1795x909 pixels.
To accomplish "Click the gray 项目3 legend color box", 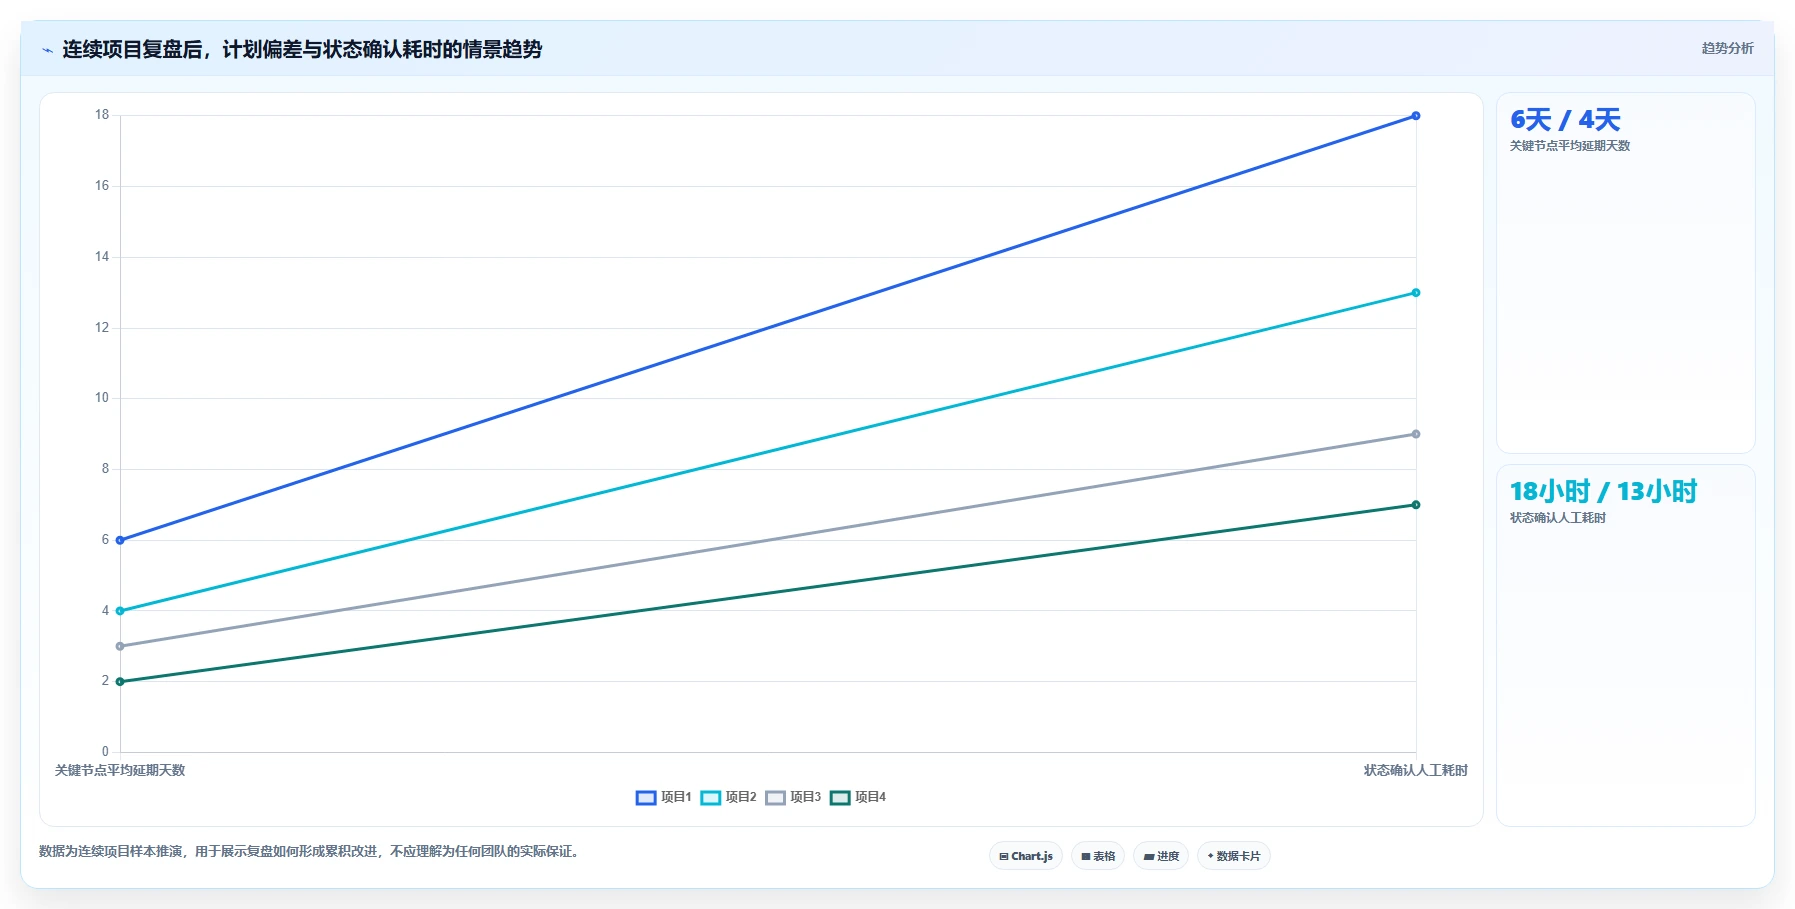I will [x=776, y=797].
